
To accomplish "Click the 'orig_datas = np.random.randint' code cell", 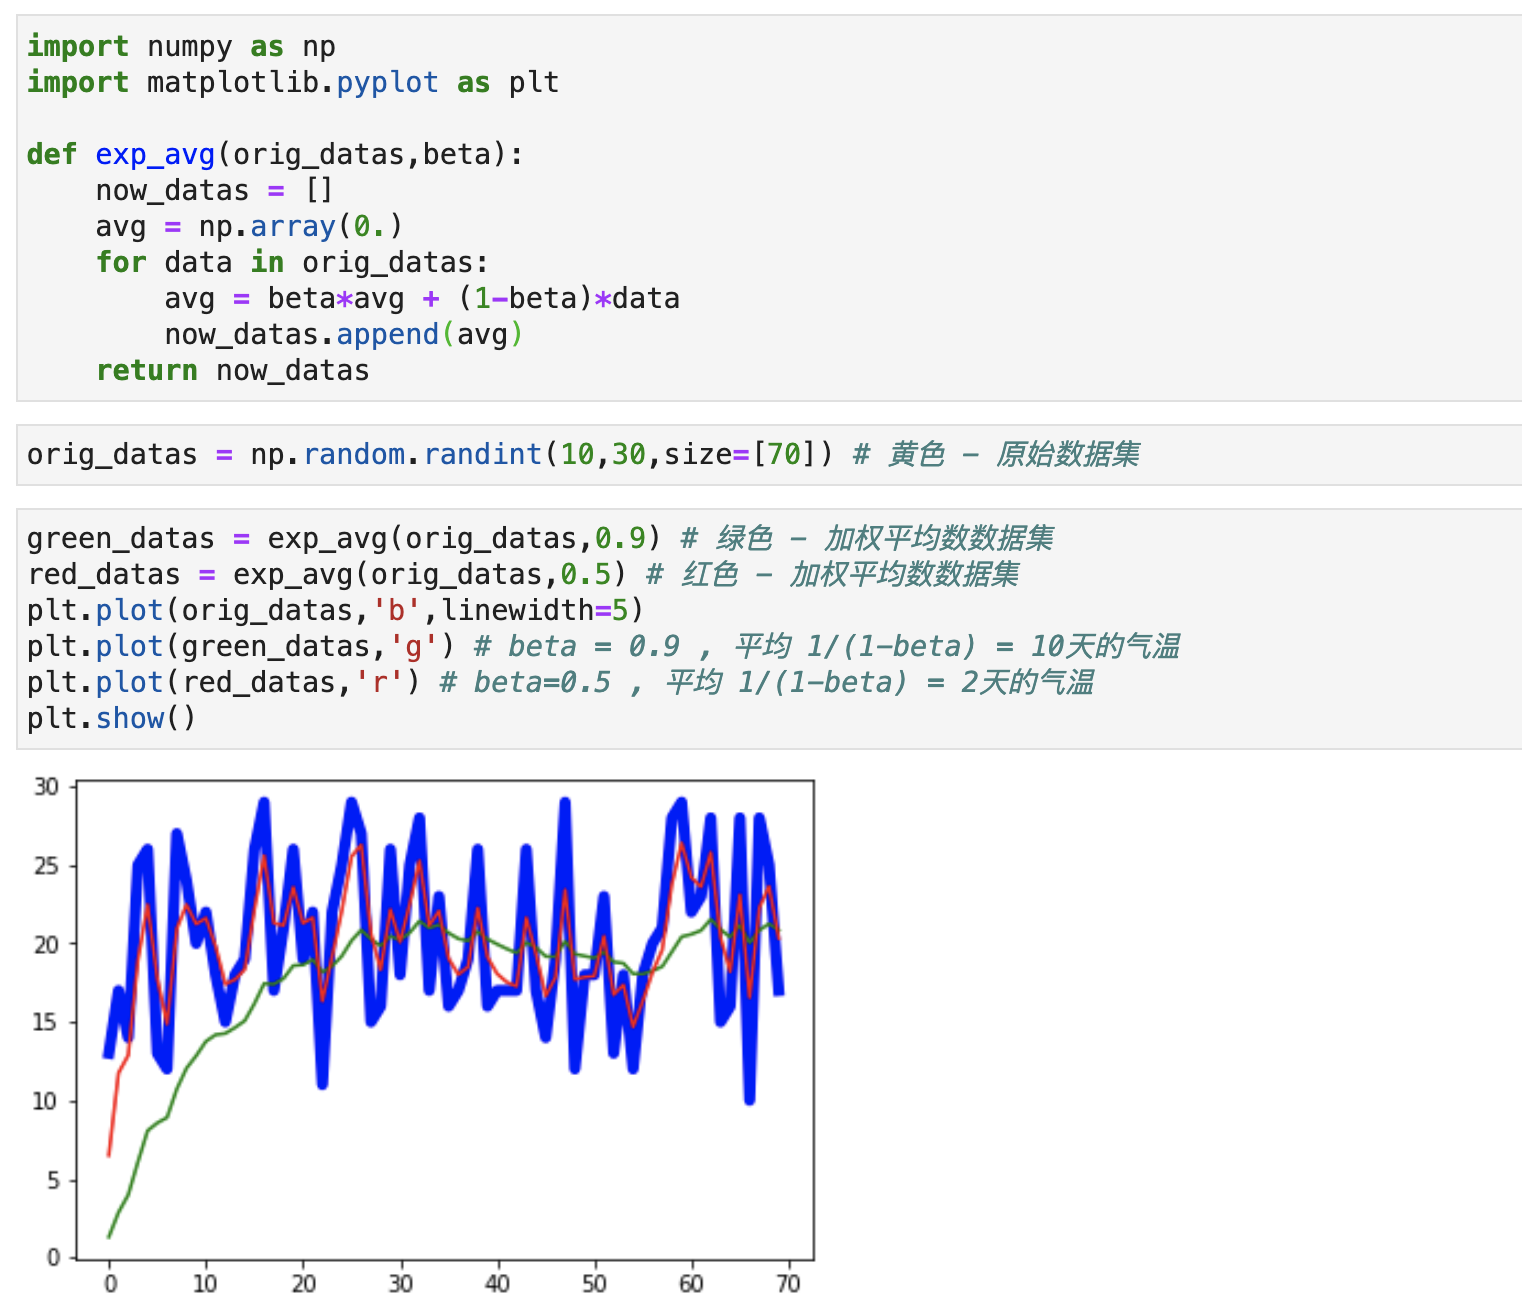I will pyautogui.click(x=769, y=455).
